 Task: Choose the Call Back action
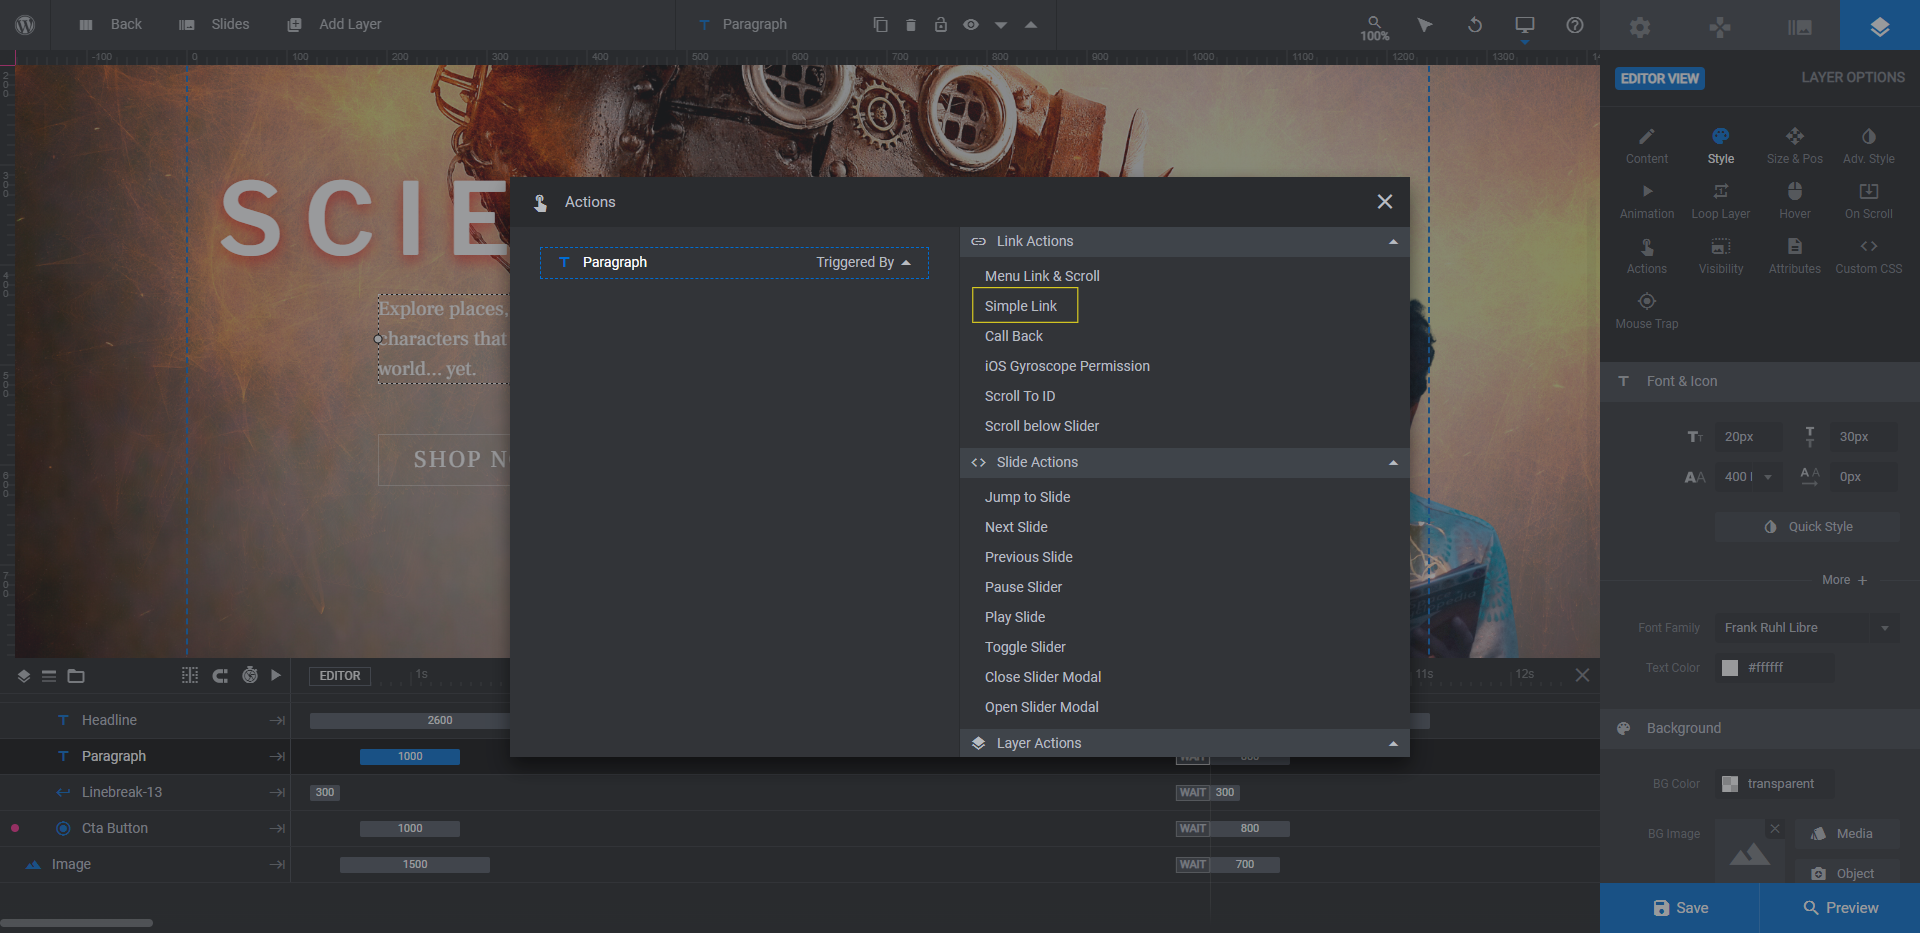point(1013,336)
